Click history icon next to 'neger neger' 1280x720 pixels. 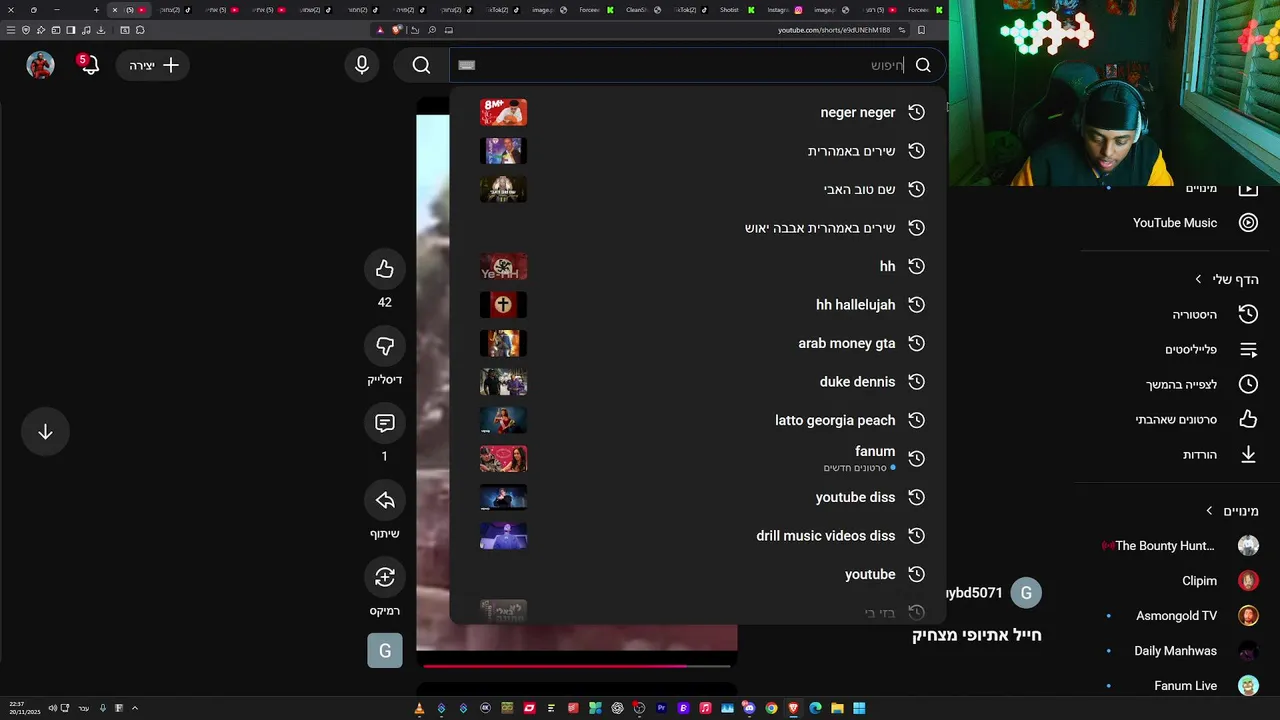point(916,112)
